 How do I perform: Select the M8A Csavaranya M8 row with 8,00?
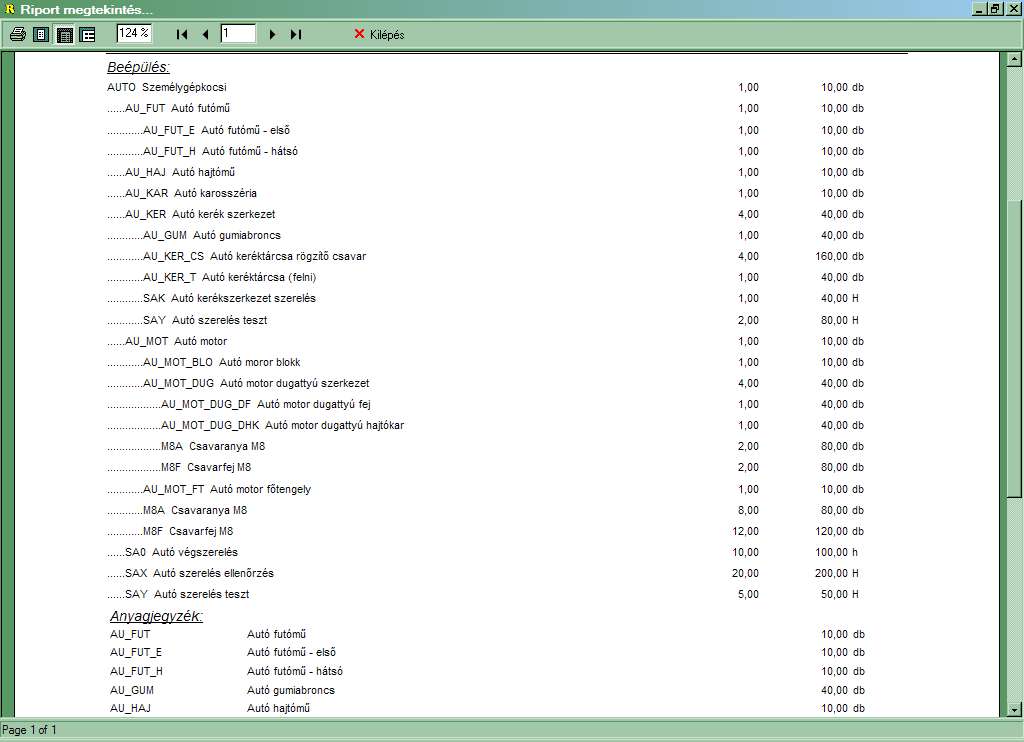pos(486,510)
